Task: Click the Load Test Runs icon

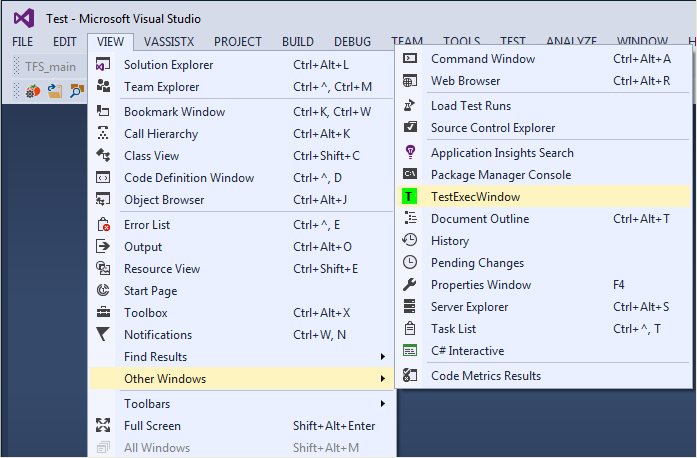Action: pyautogui.click(x=409, y=105)
